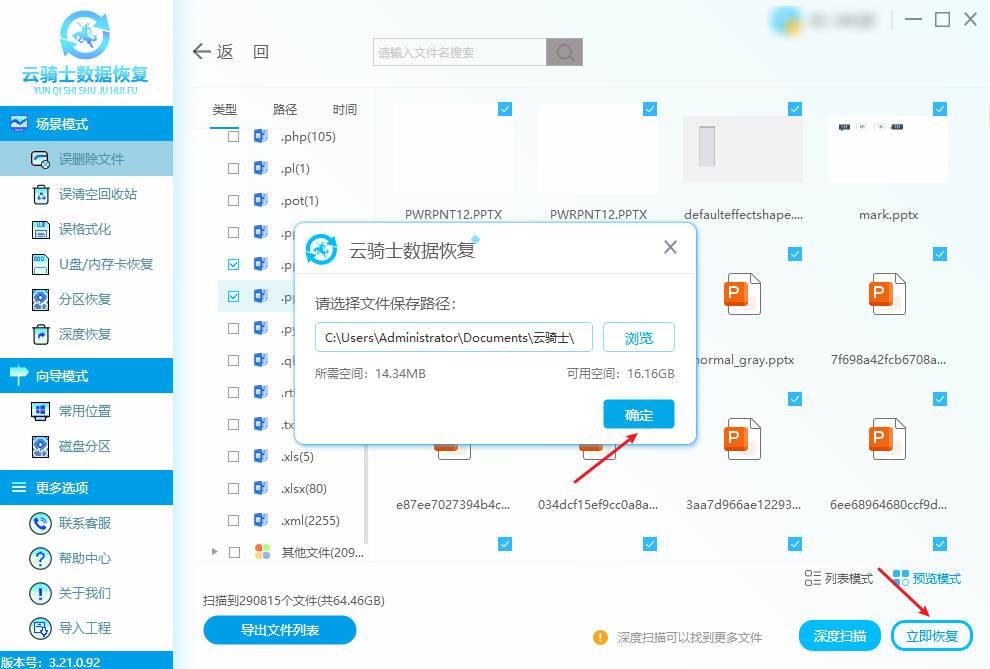The image size is (990, 669).
Task: Click the 导入工程 import icon
Action: point(40,628)
